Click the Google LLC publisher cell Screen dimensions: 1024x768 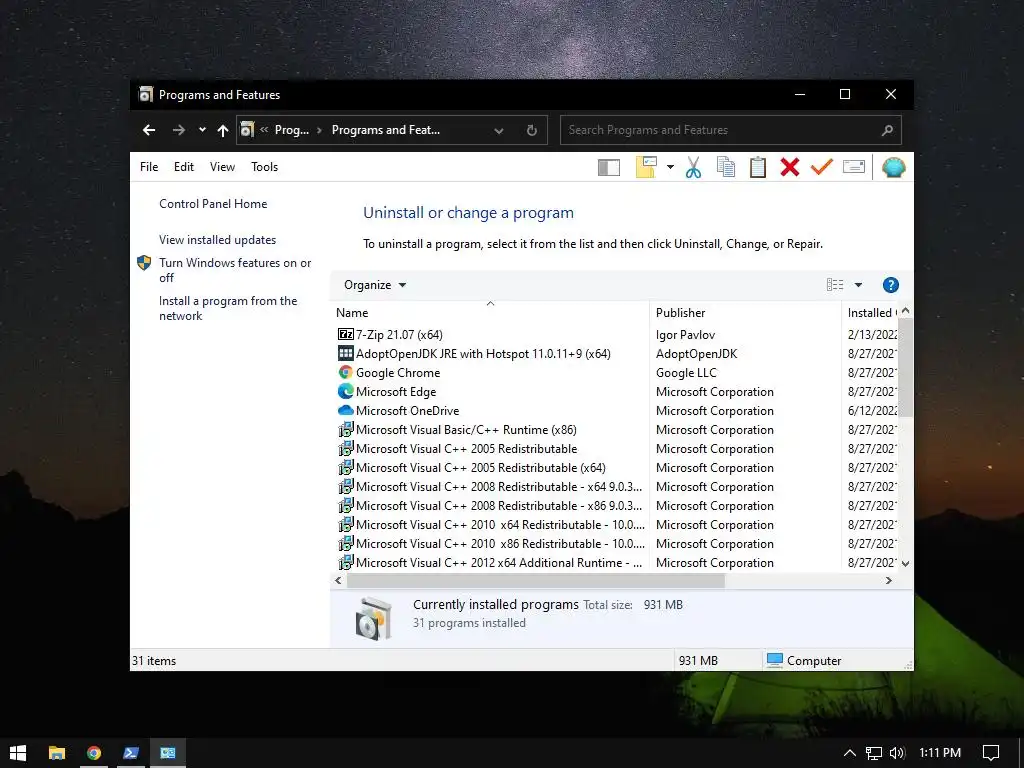[x=686, y=372]
